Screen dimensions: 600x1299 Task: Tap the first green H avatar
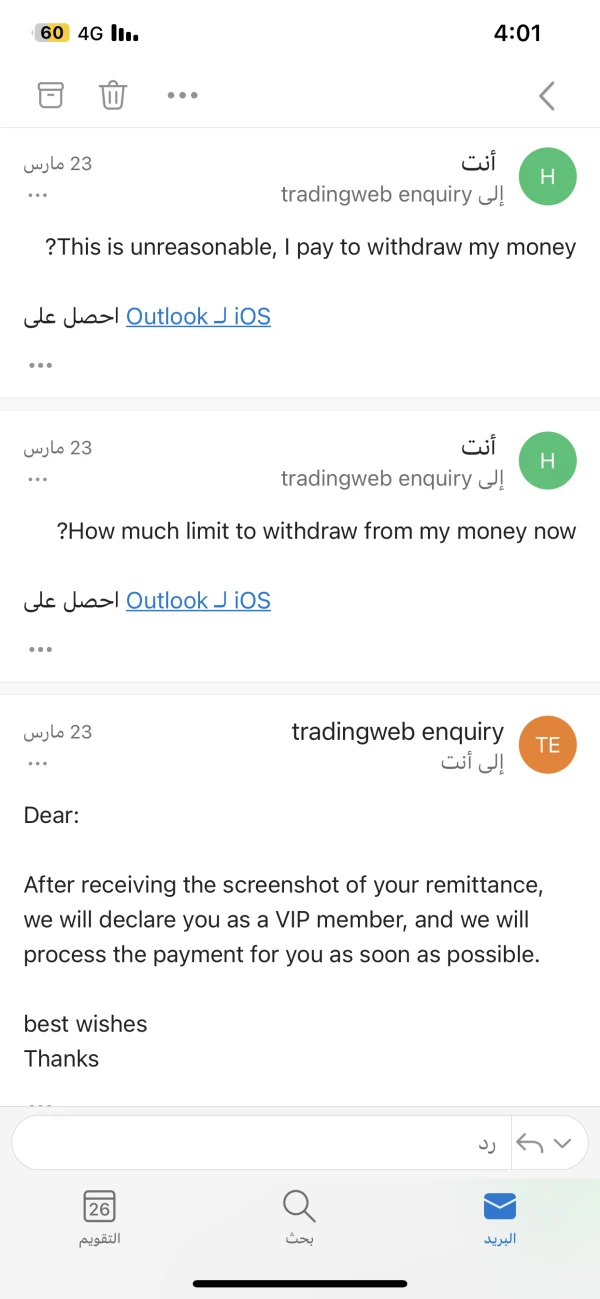[548, 177]
